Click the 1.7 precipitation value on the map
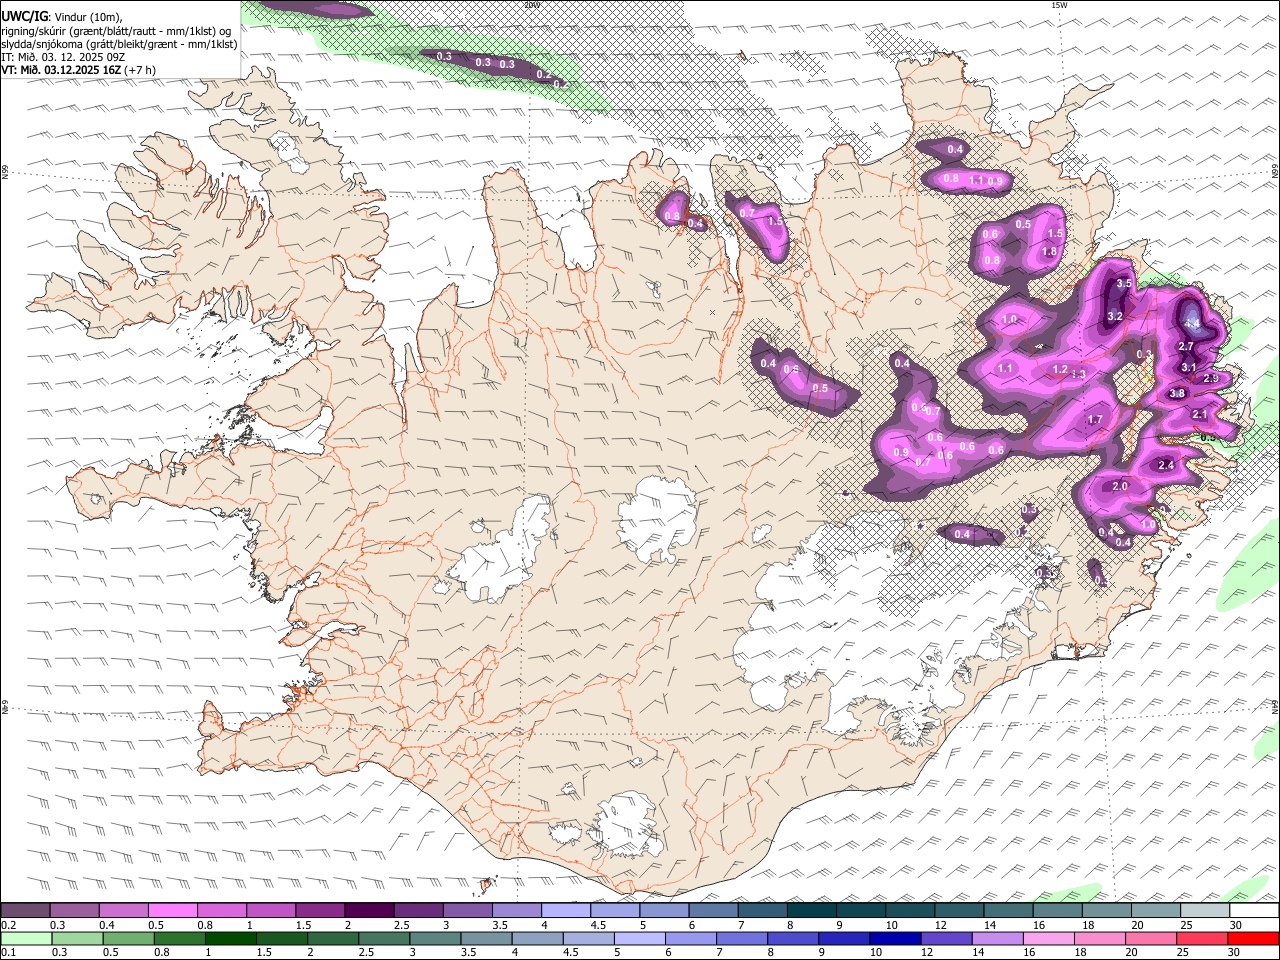Screen dimensions: 1280x960 [x=1095, y=421]
